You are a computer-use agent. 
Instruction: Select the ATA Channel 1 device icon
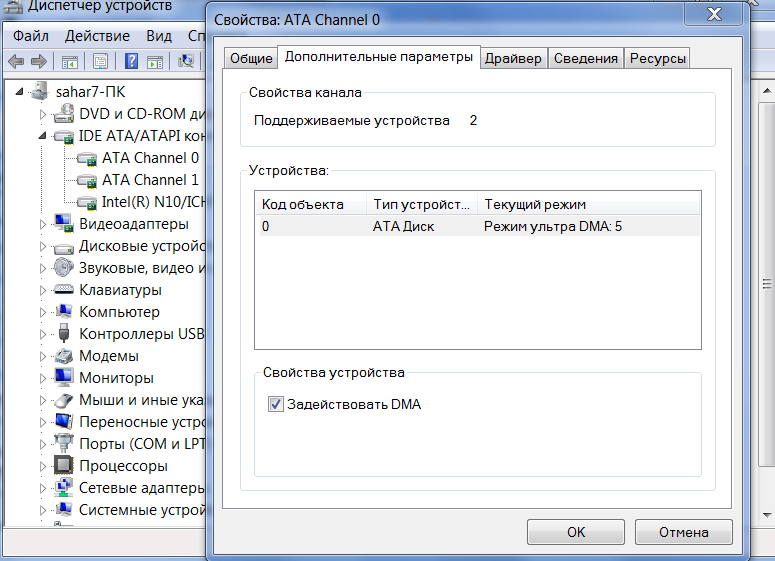click(x=87, y=180)
